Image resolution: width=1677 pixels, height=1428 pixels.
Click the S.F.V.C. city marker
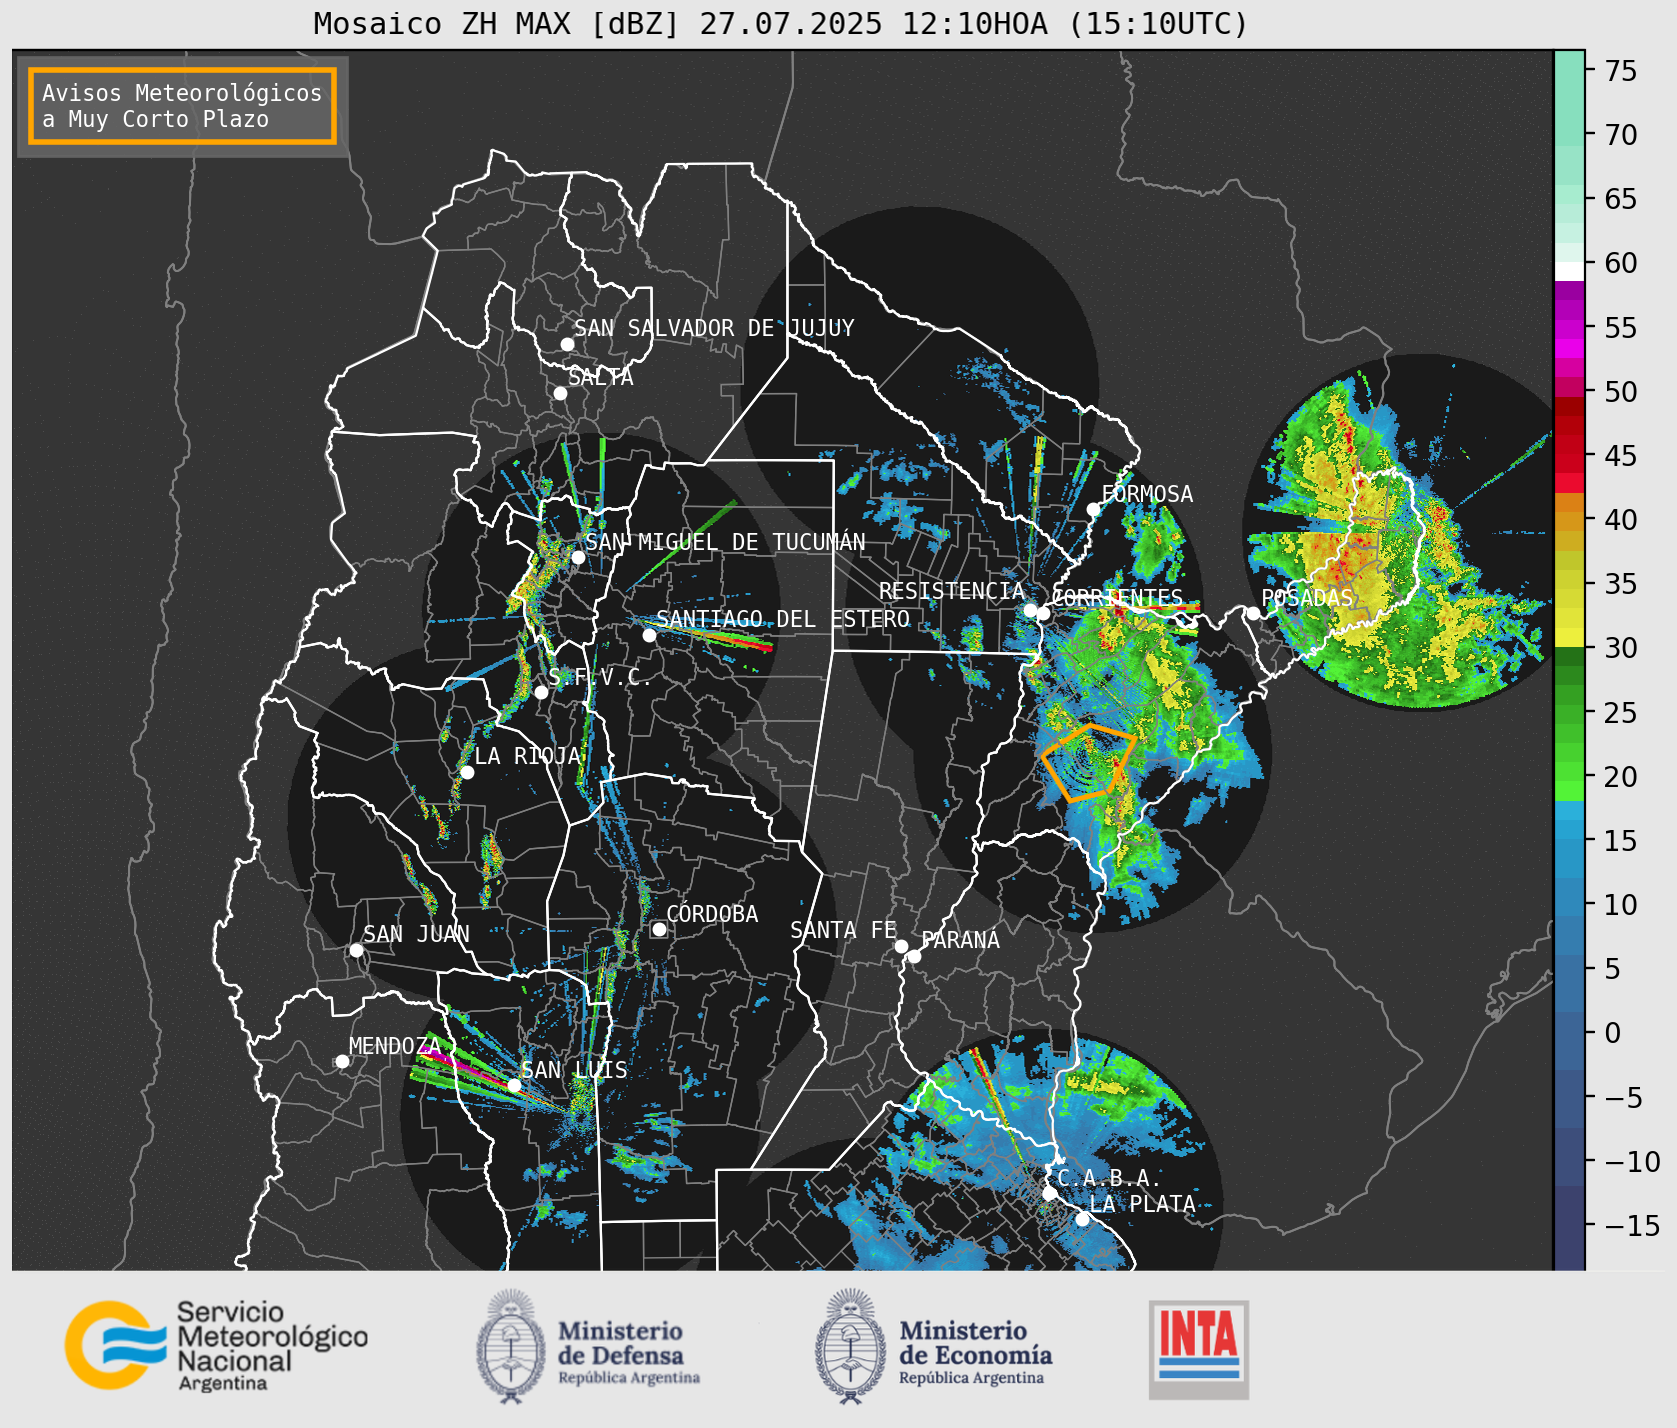541,692
